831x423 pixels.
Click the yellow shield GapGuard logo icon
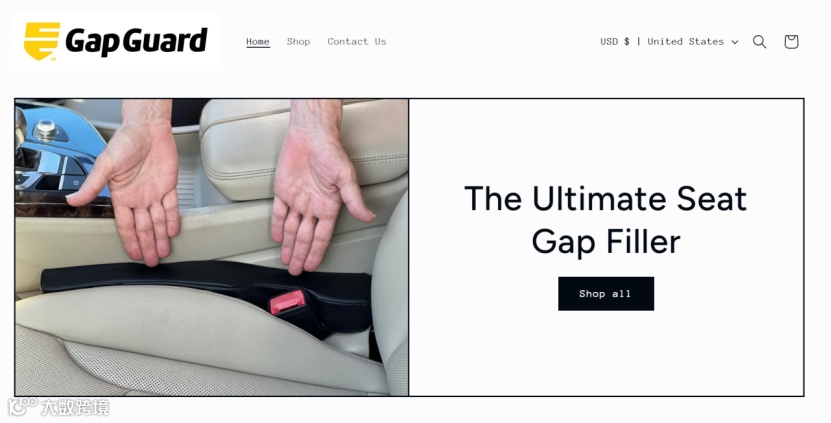(41, 41)
